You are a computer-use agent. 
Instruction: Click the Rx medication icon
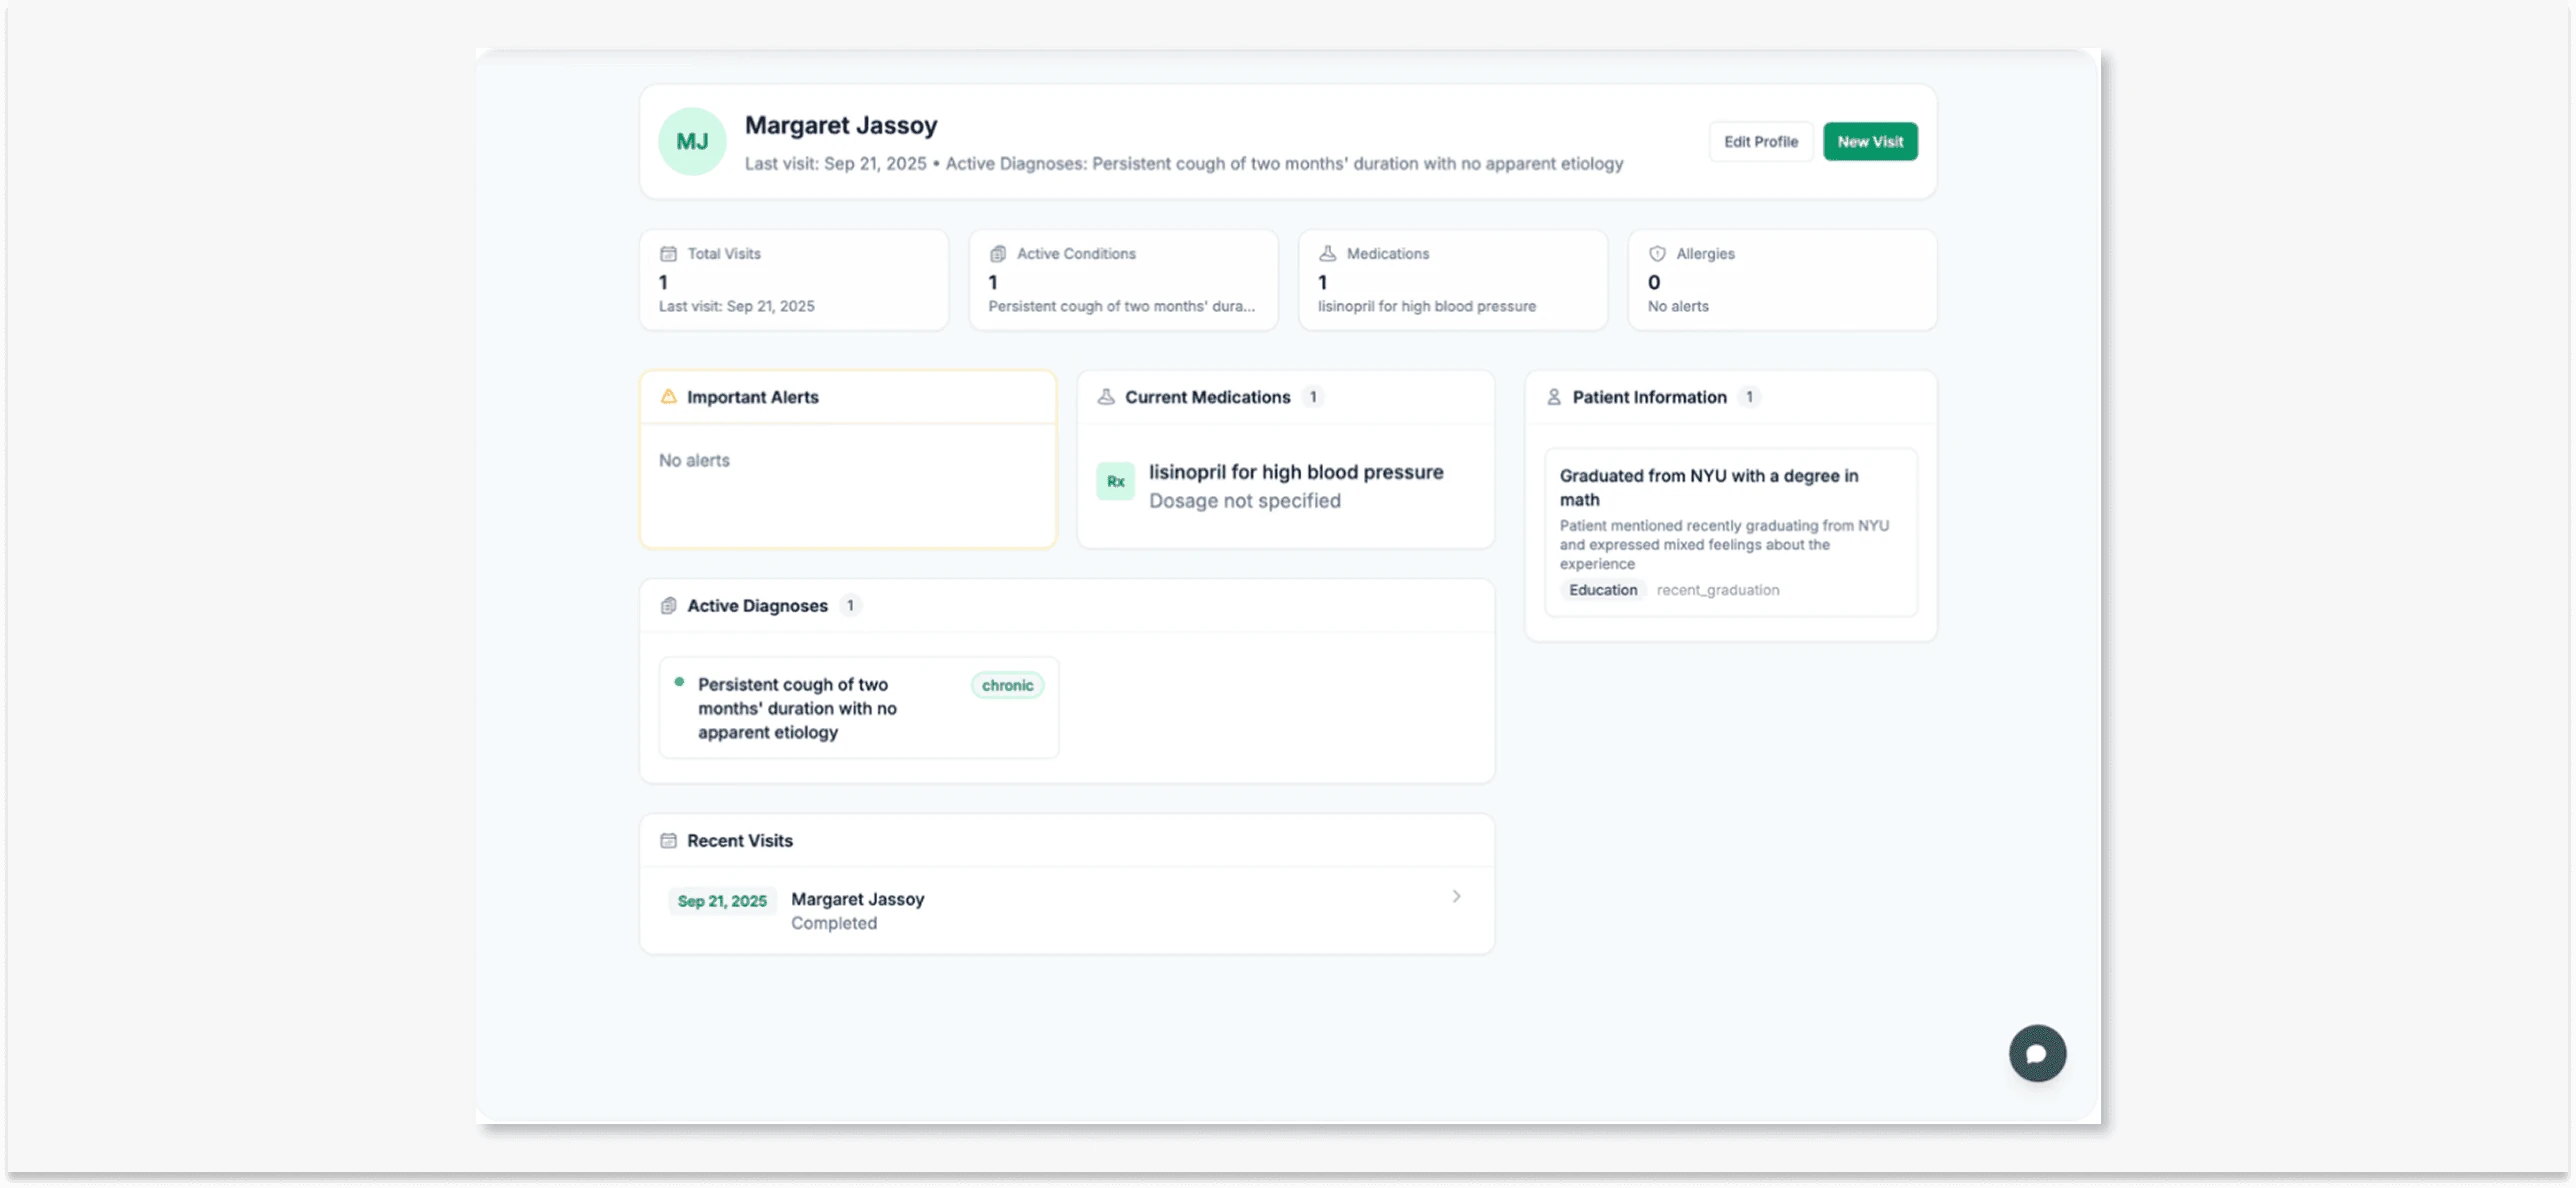click(1115, 482)
